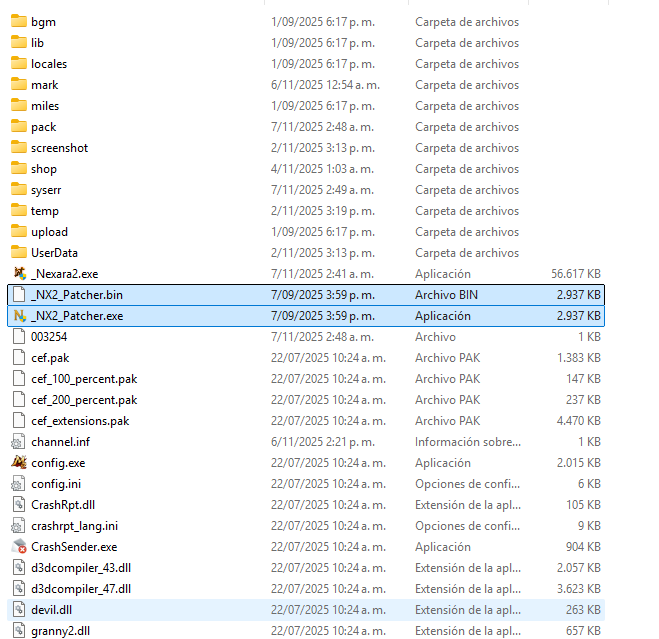659x639 pixels.
Task: Select the UserData folder name
Action: coord(54,253)
